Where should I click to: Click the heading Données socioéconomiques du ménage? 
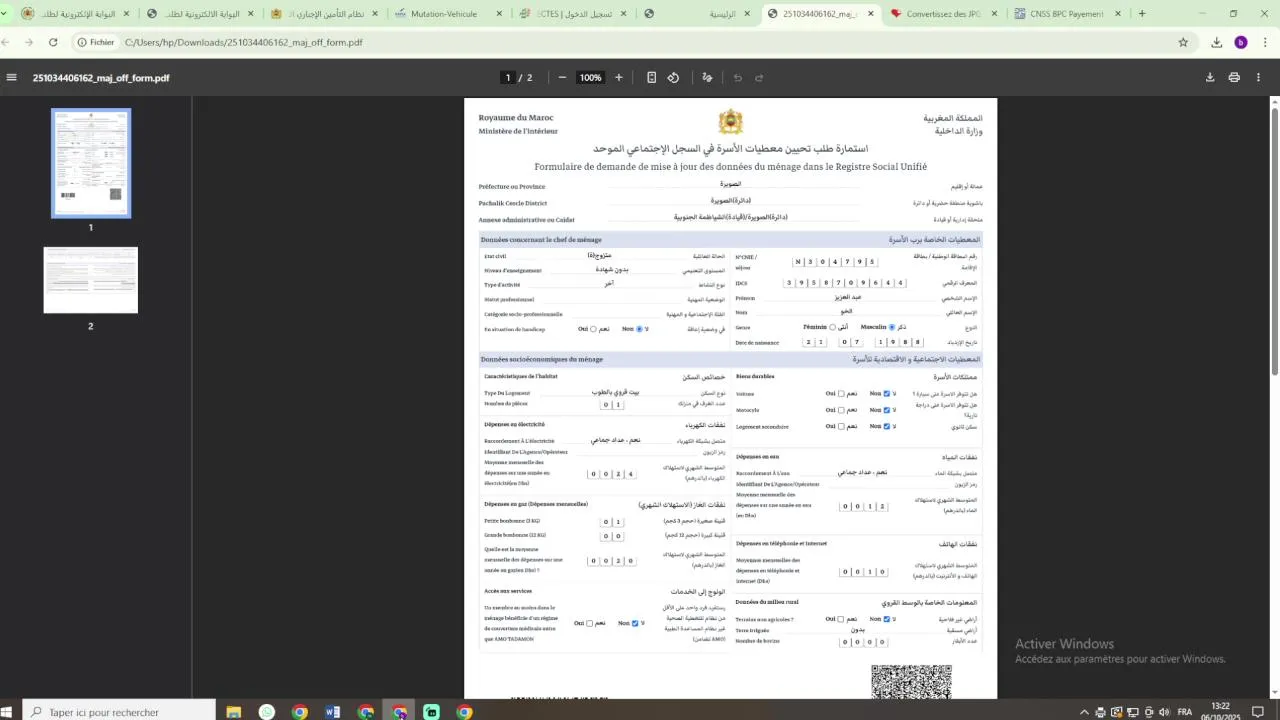[542, 359]
